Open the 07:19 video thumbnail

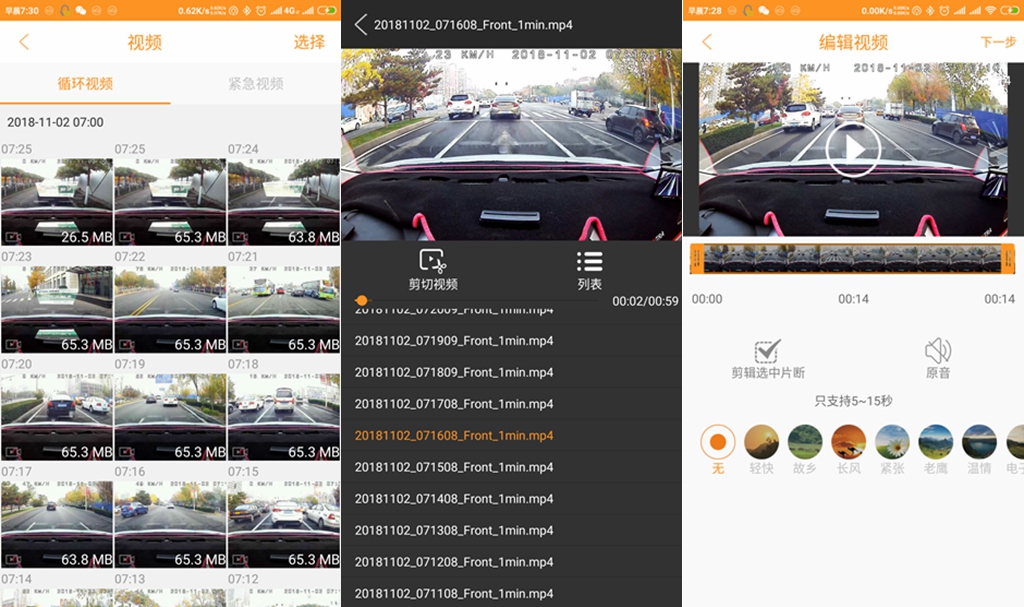(x=170, y=417)
